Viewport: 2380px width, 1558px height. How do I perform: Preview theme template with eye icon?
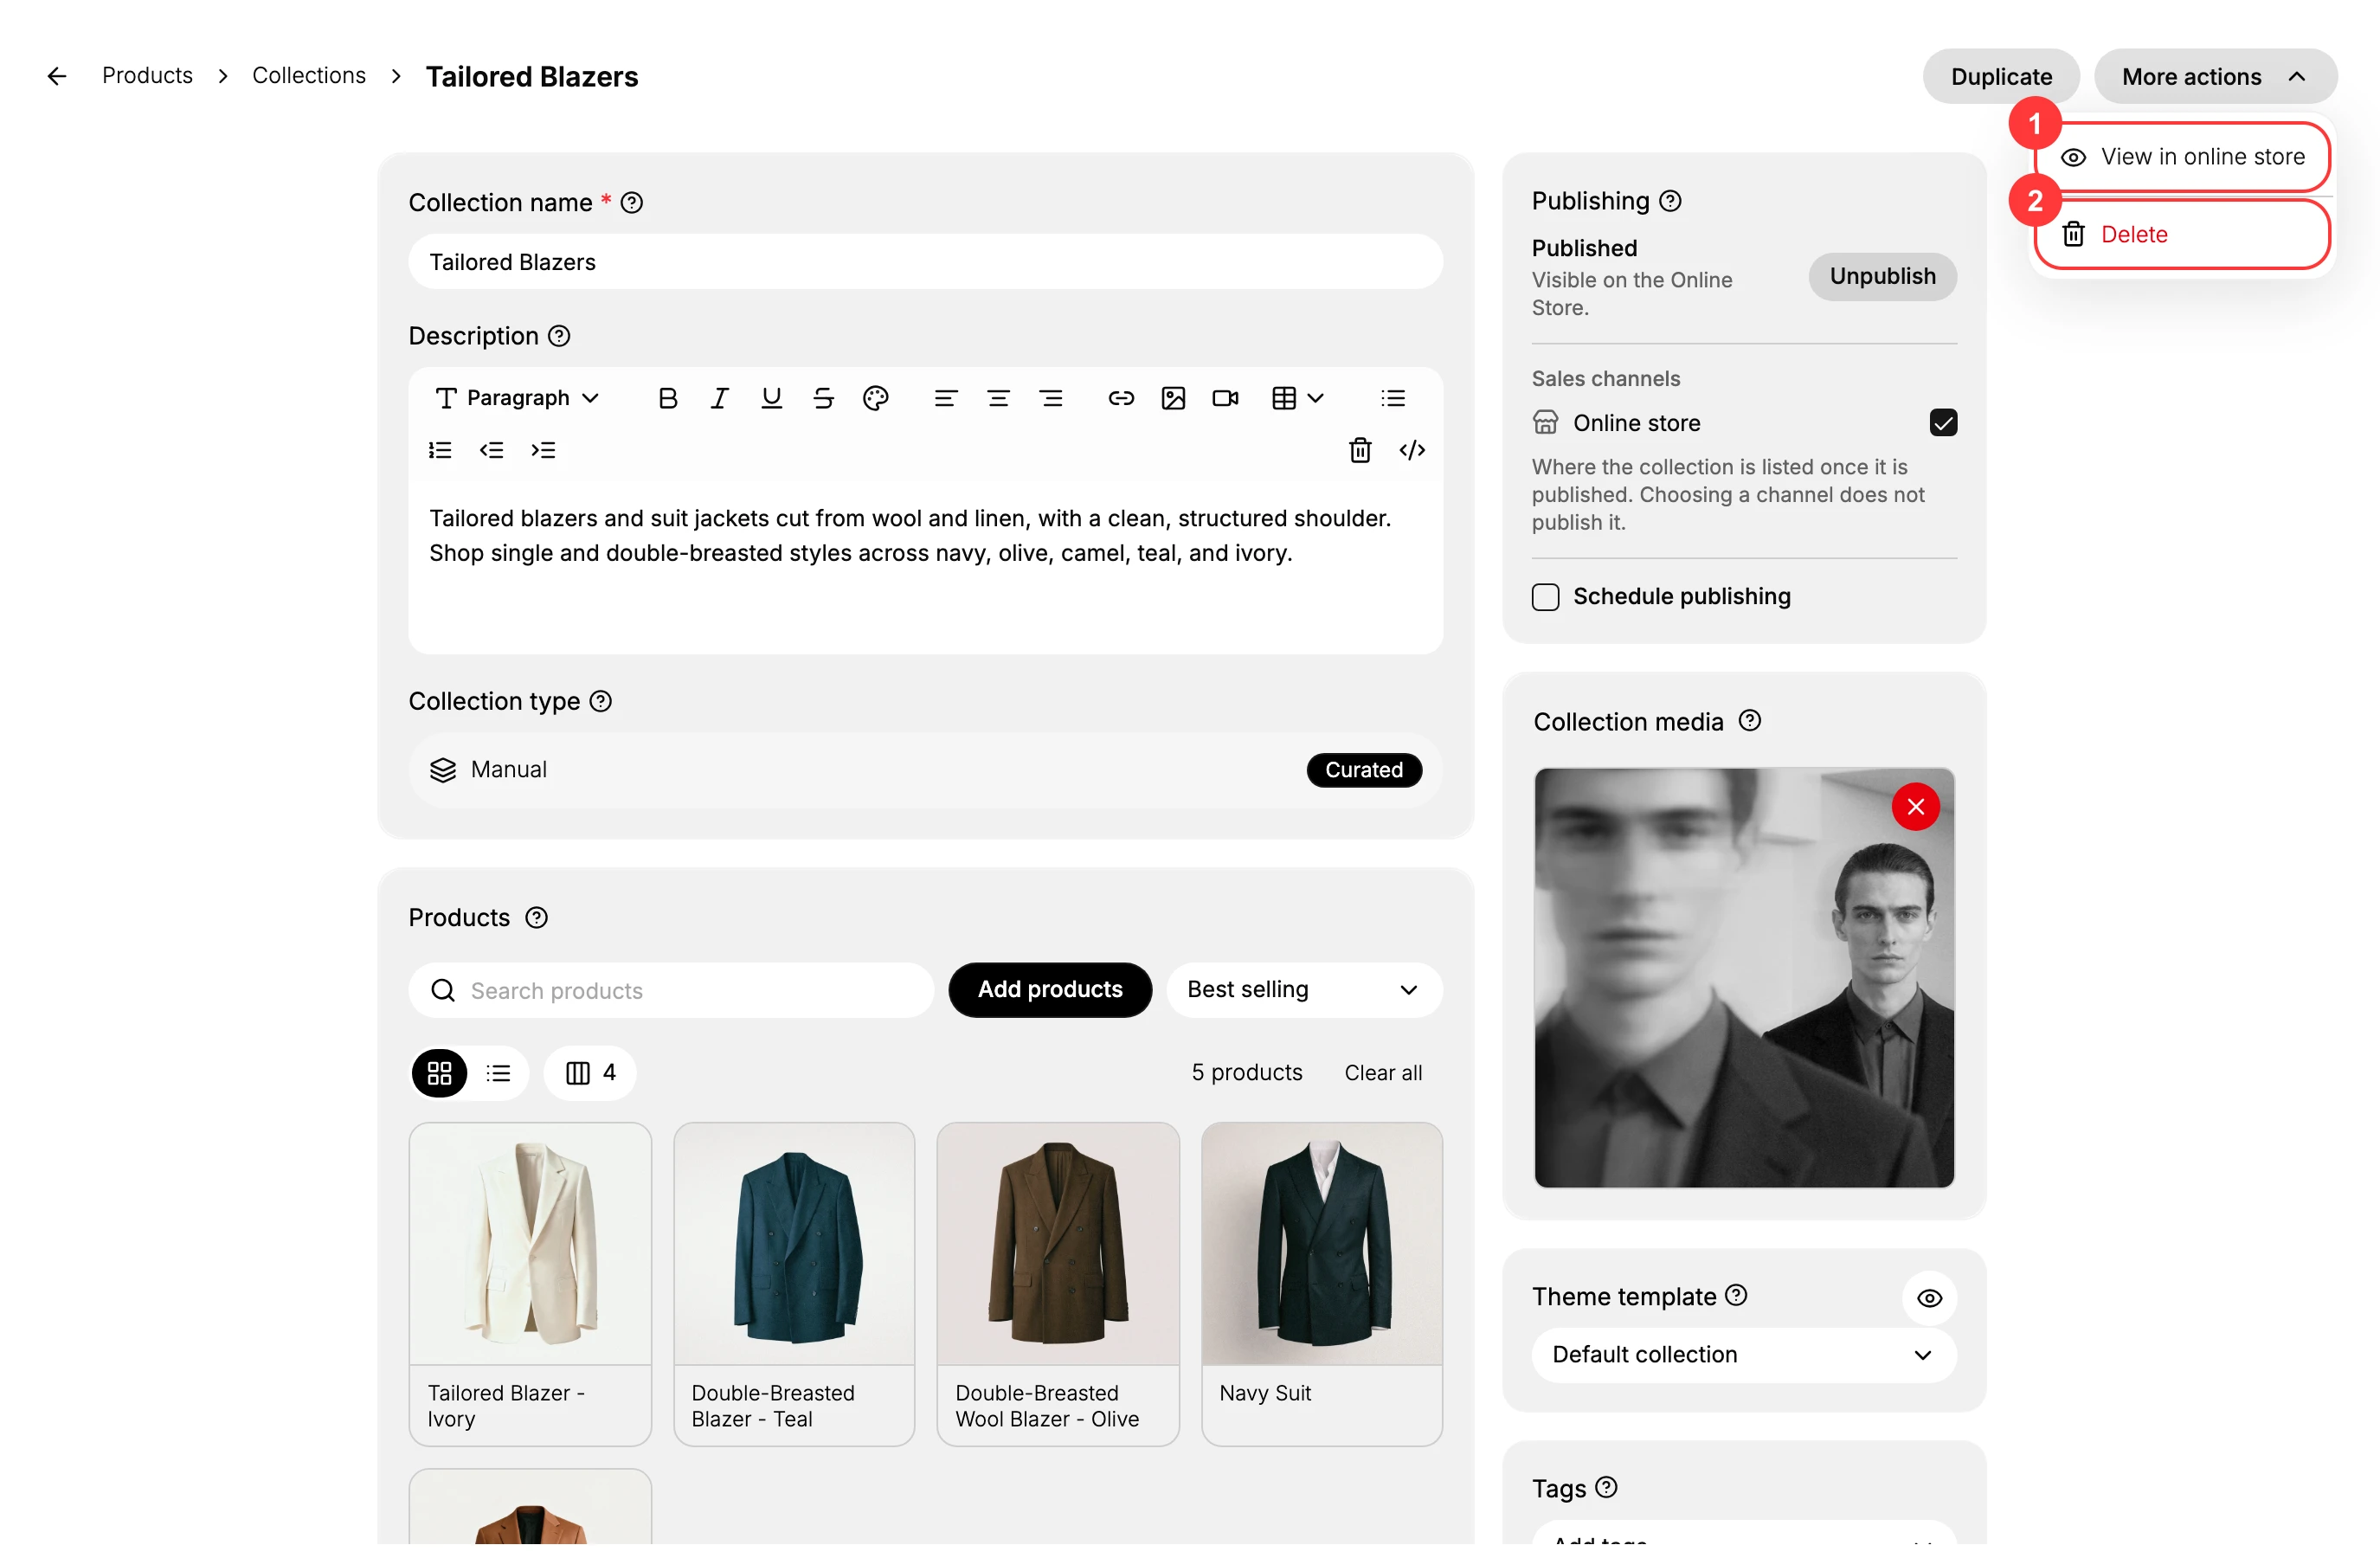(x=1929, y=1299)
